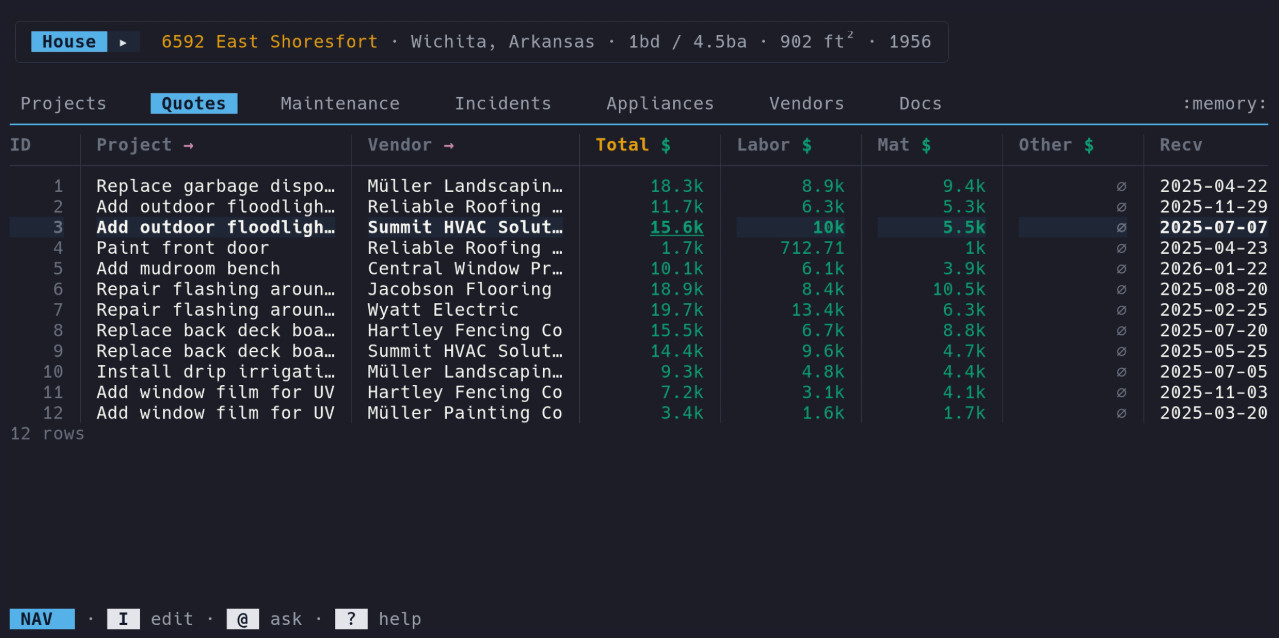Image resolution: width=1279 pixels, height=638 pixels.
Task: Click the Total column dollar sign
Action: [x=666, y=145]
